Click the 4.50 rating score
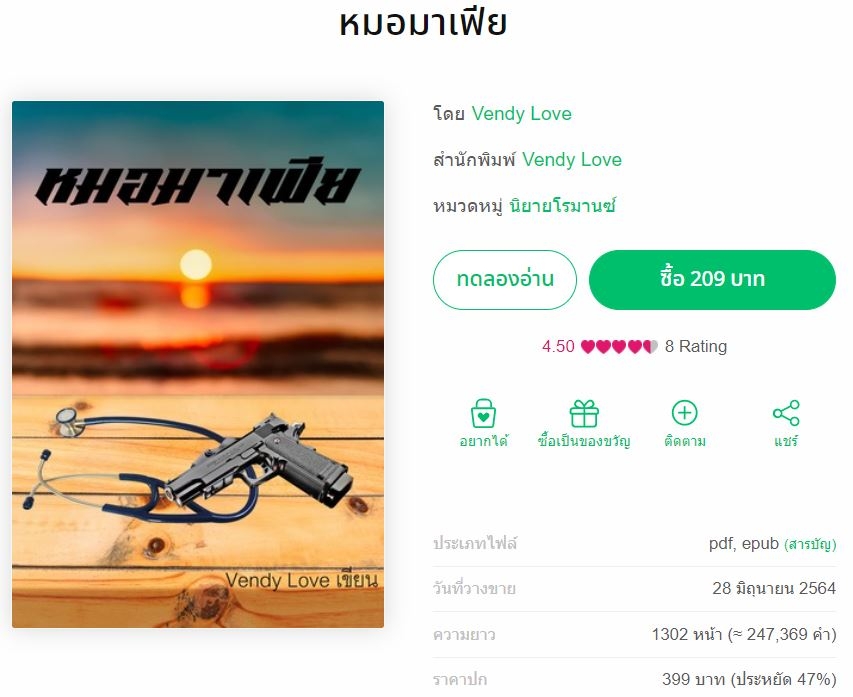The image size is (853, 697). tap(558, 347)
